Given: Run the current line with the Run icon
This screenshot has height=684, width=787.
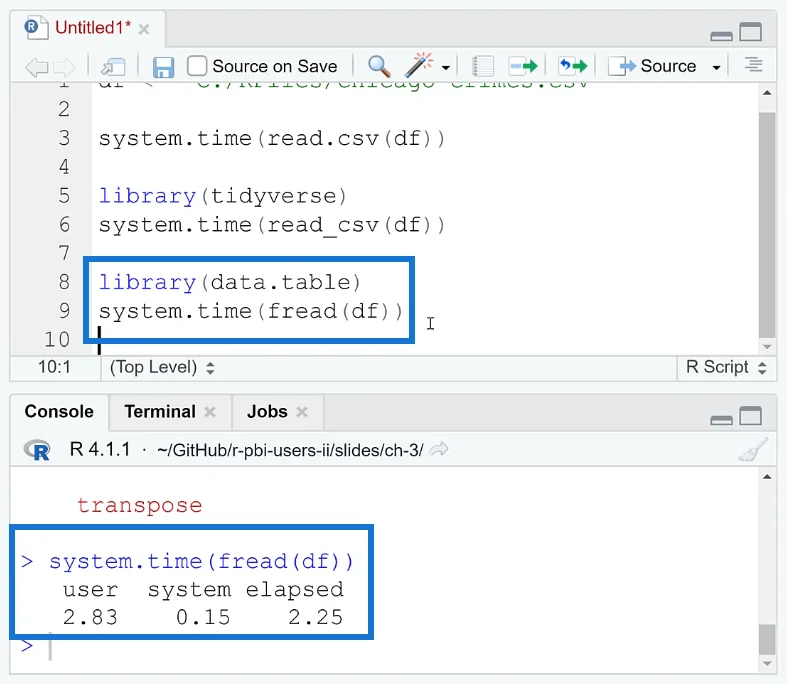Looking at the screenshot, I should [523, 66].
